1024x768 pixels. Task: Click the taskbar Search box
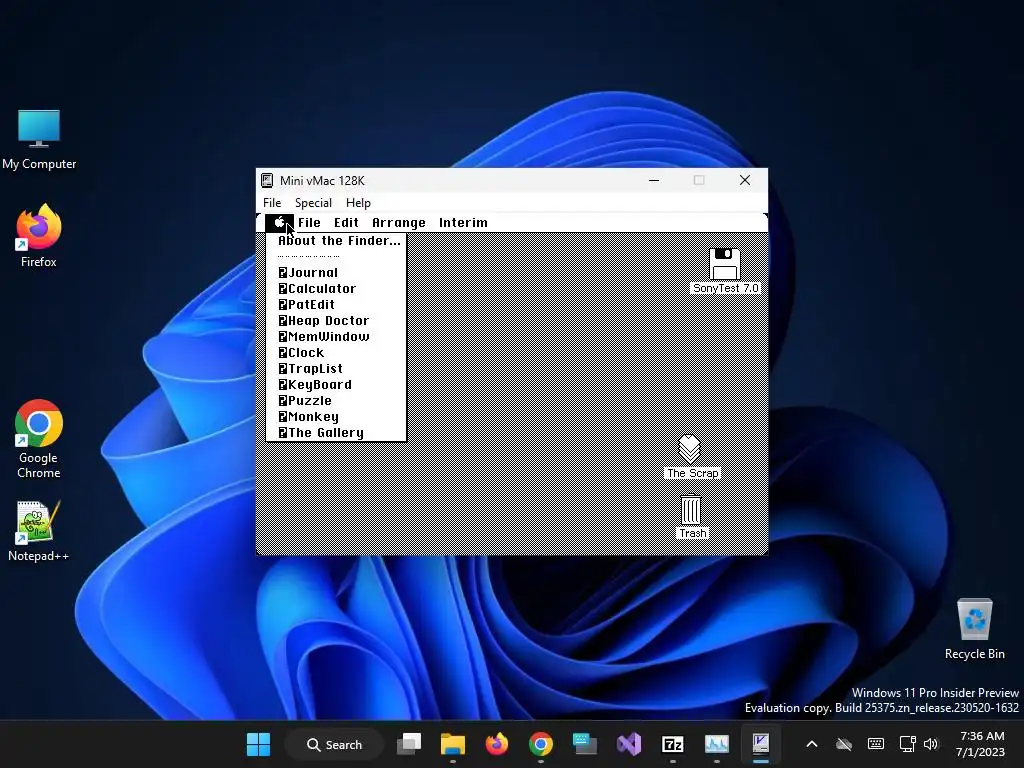point(334,744)
